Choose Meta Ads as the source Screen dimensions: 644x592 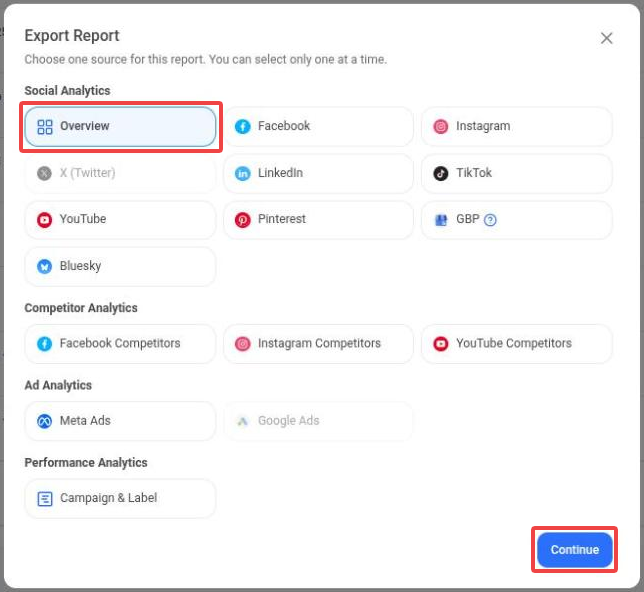(x=120, y=421)
